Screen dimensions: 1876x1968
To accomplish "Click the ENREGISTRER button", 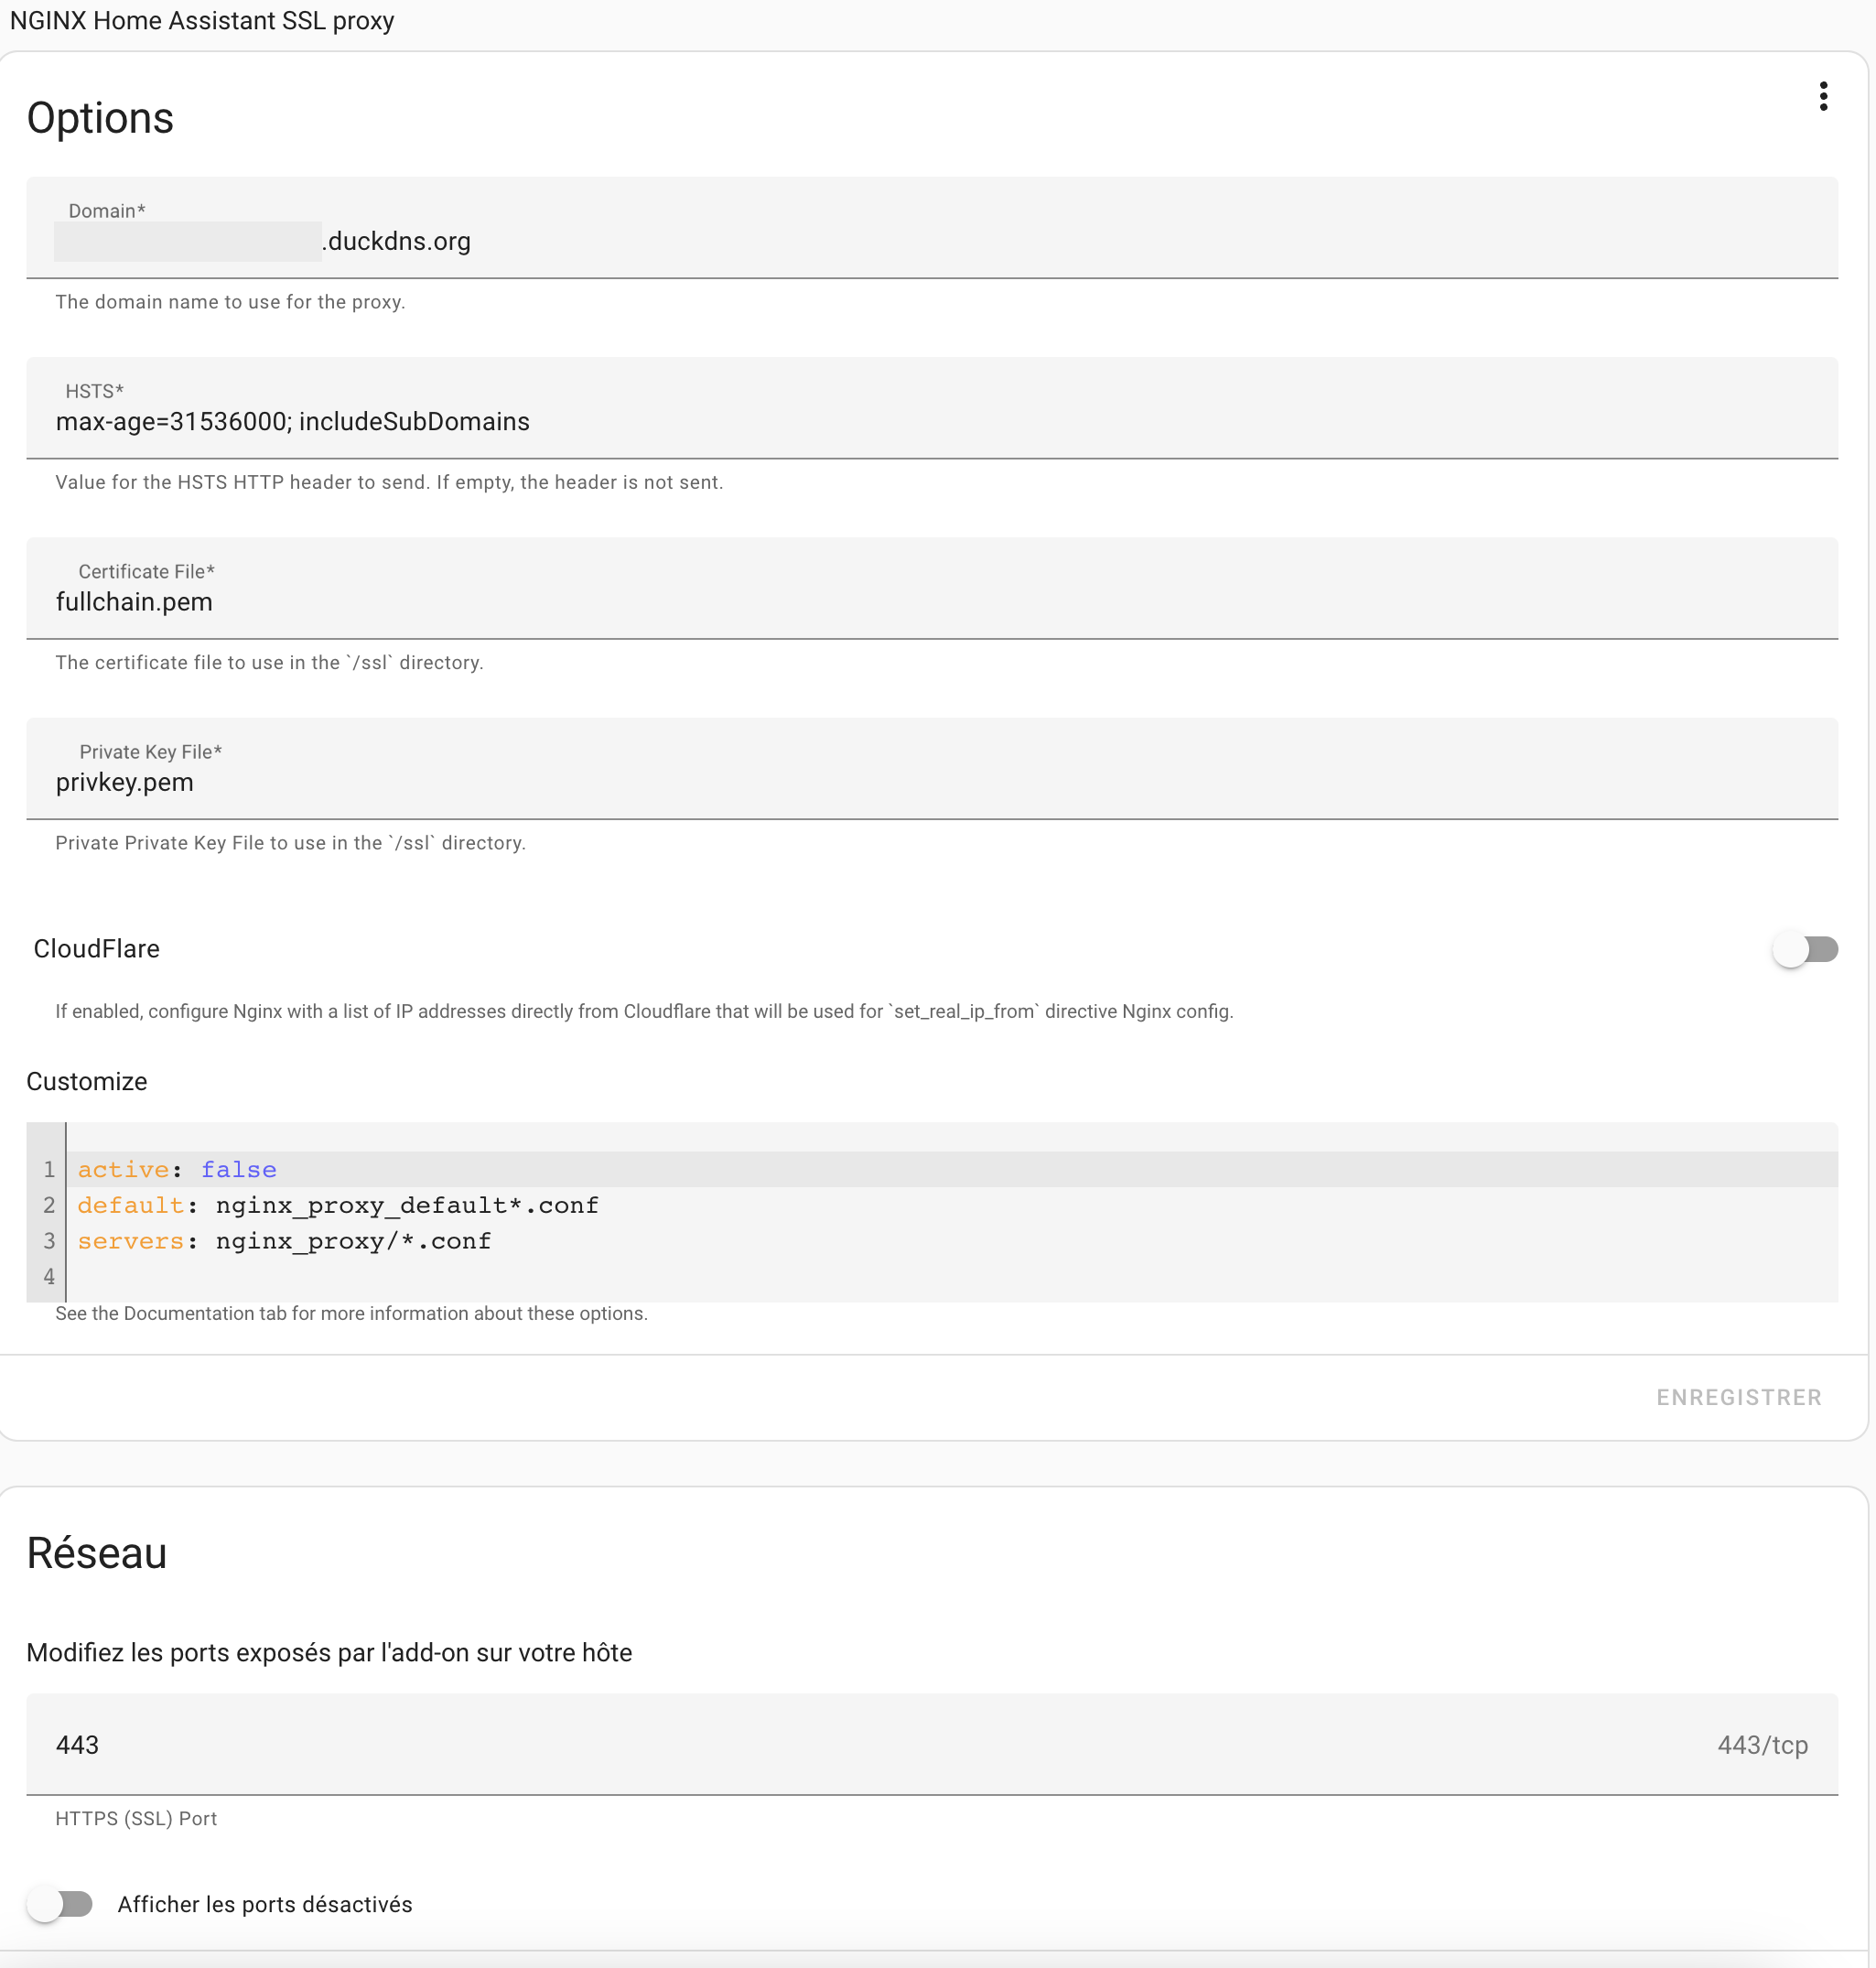I will (1738, 1397).
